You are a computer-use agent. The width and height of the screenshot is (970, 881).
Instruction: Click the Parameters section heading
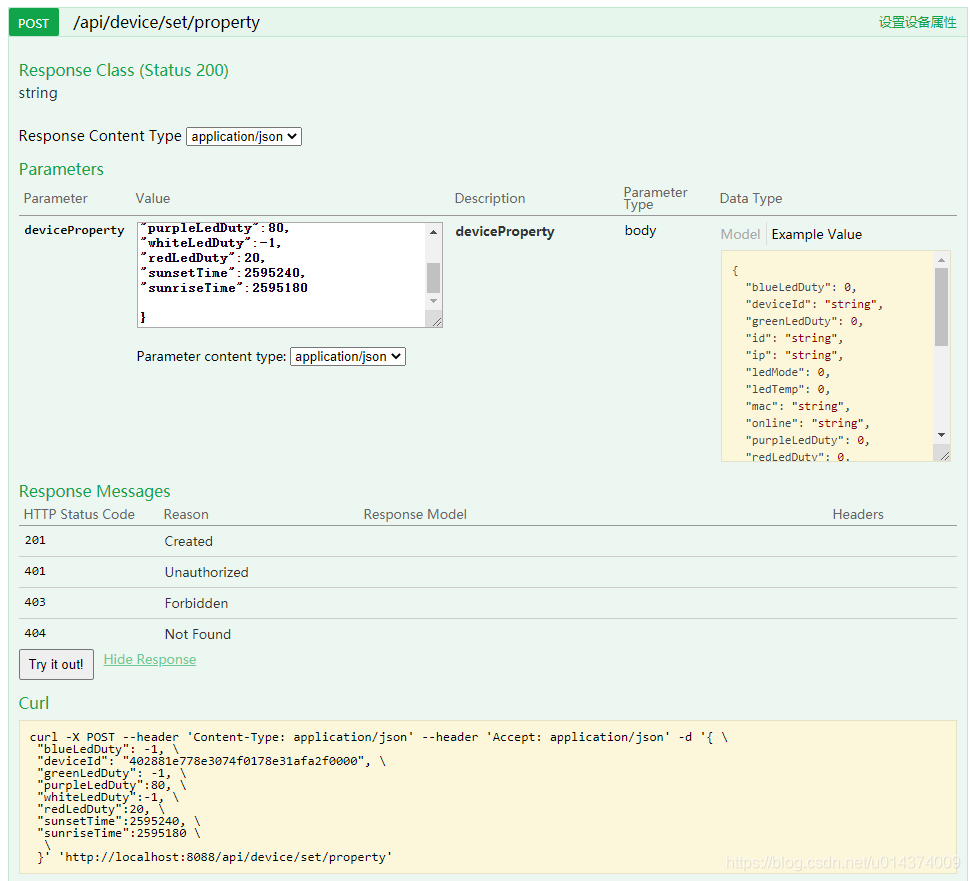tap(61, 170)
